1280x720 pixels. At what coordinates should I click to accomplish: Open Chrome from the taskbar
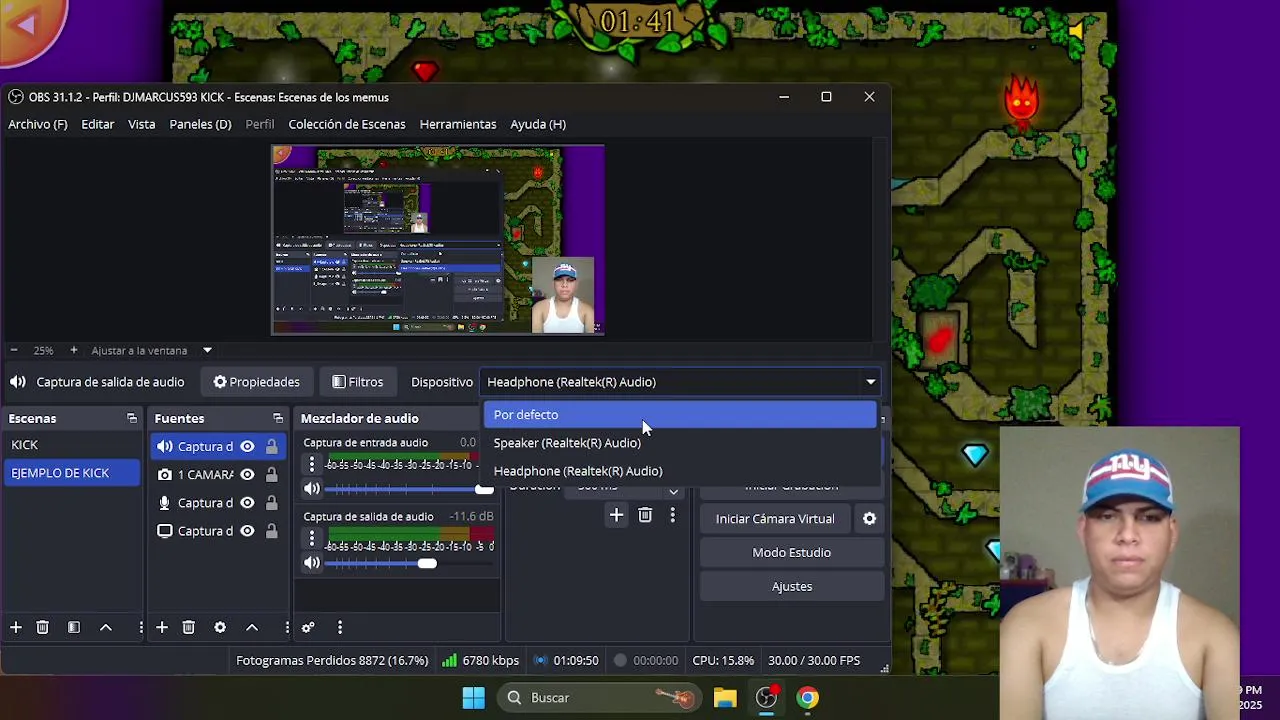click(x=807, y=698)
